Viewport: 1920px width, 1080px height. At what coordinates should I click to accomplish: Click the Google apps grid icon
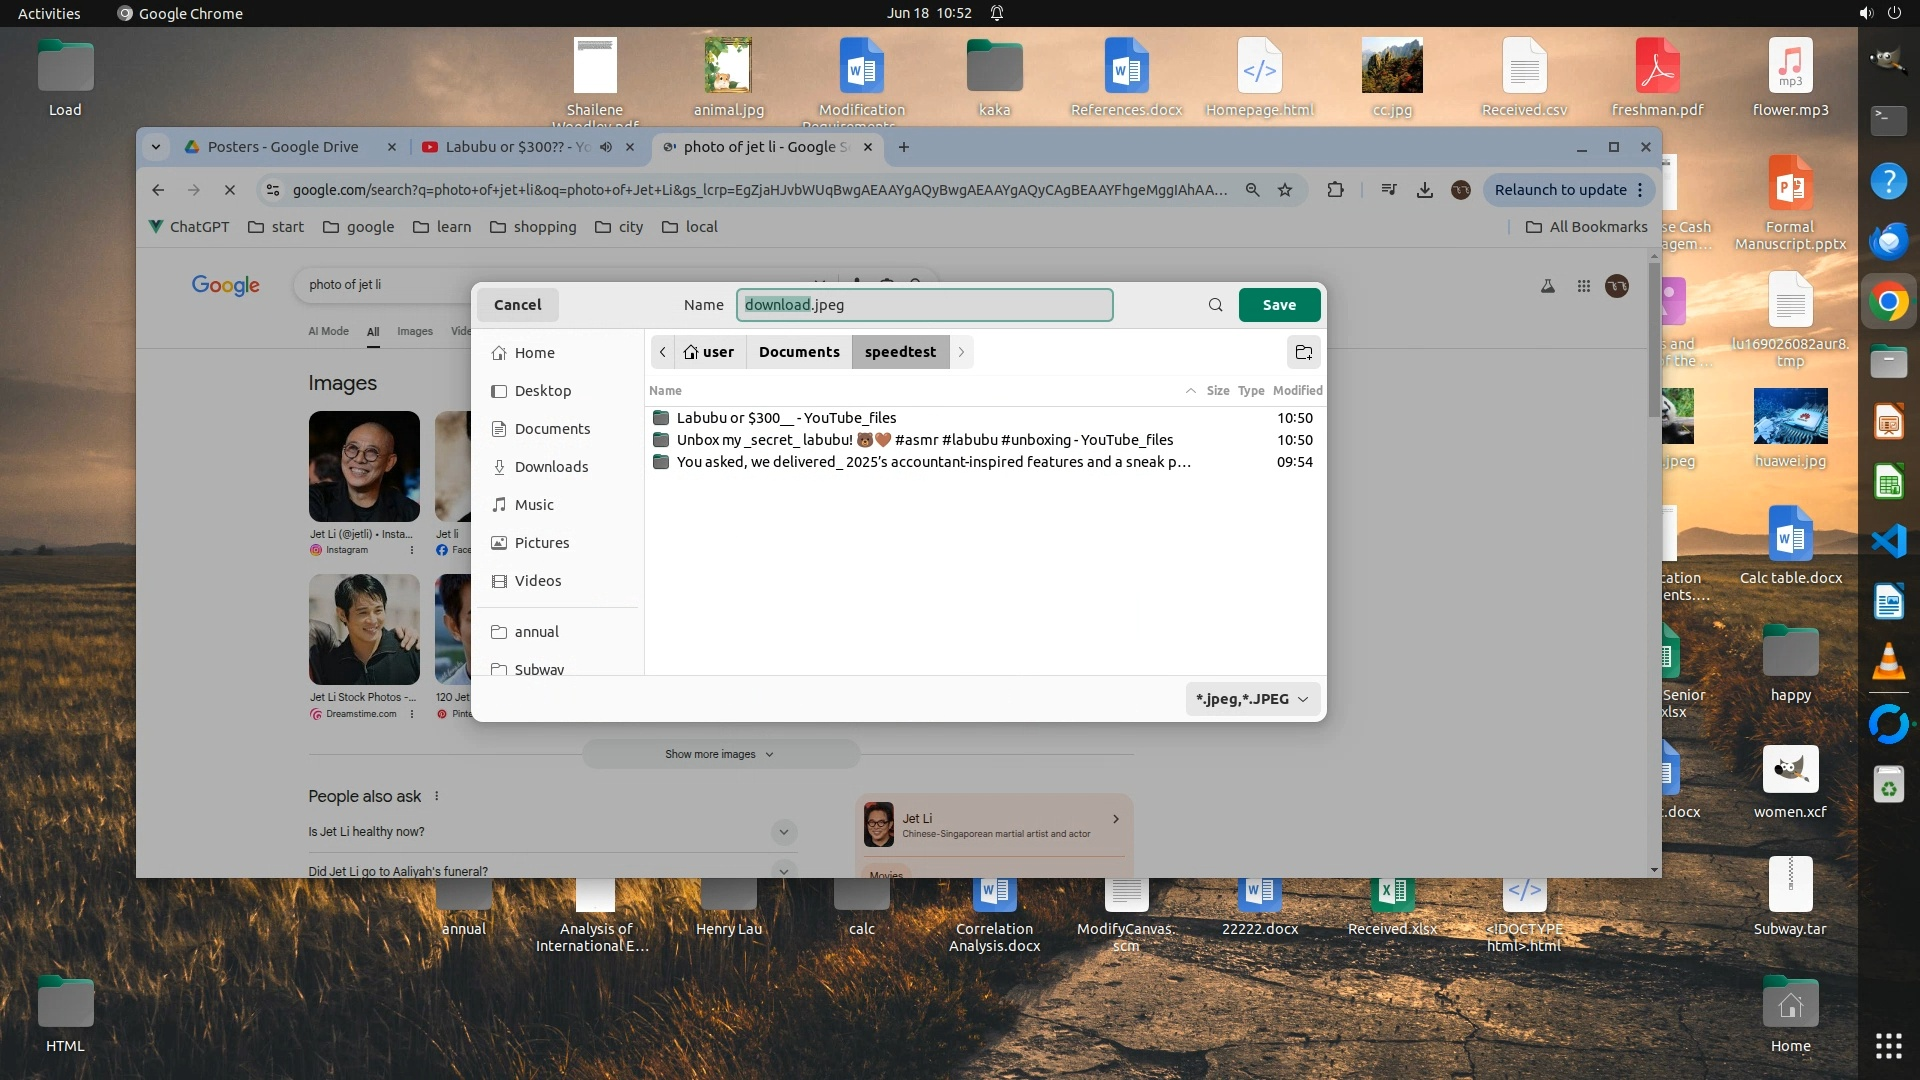1583,286
